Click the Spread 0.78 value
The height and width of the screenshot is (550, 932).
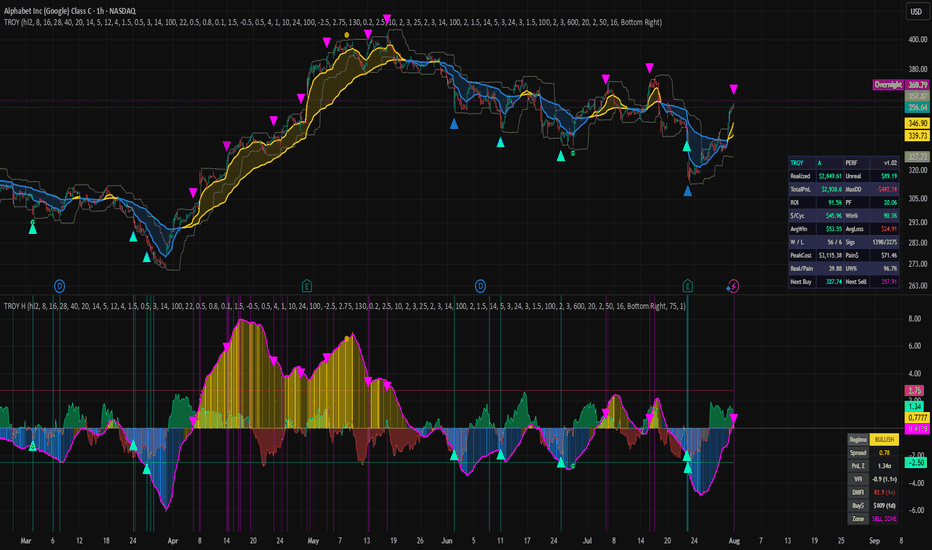point(884,452)
